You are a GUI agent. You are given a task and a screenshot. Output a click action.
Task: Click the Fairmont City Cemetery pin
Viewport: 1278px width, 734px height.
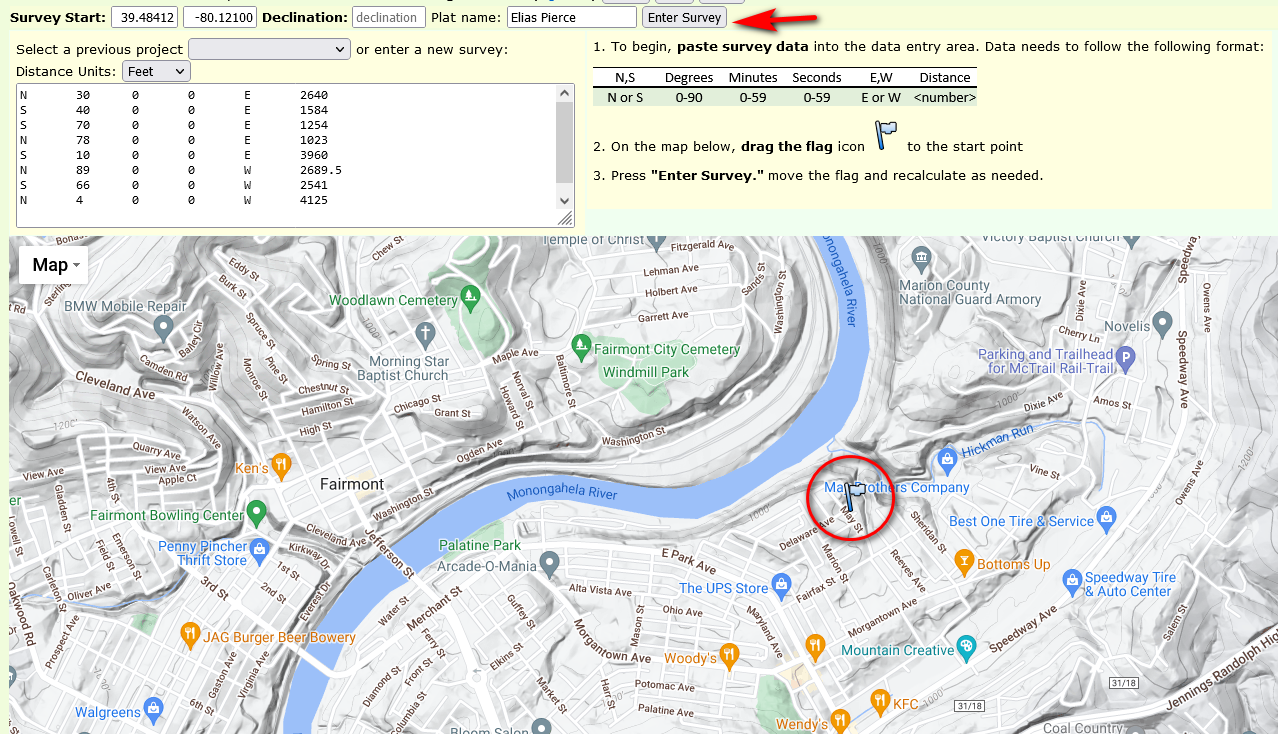click(581, 347)
